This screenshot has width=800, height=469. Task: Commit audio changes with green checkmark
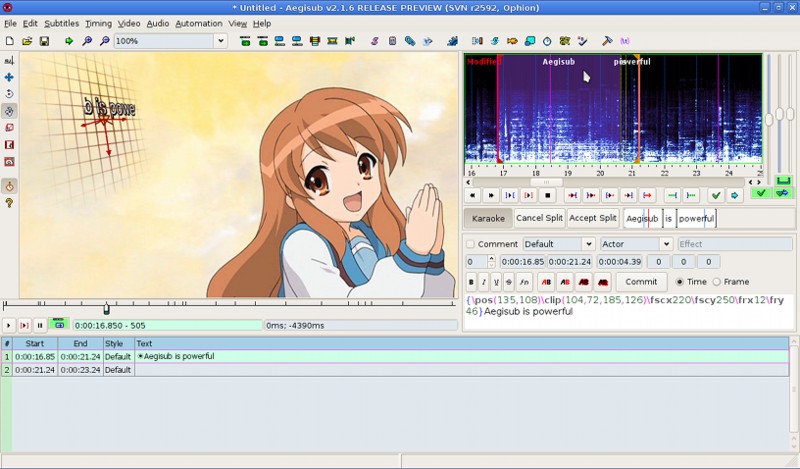[x=716, y=195]
